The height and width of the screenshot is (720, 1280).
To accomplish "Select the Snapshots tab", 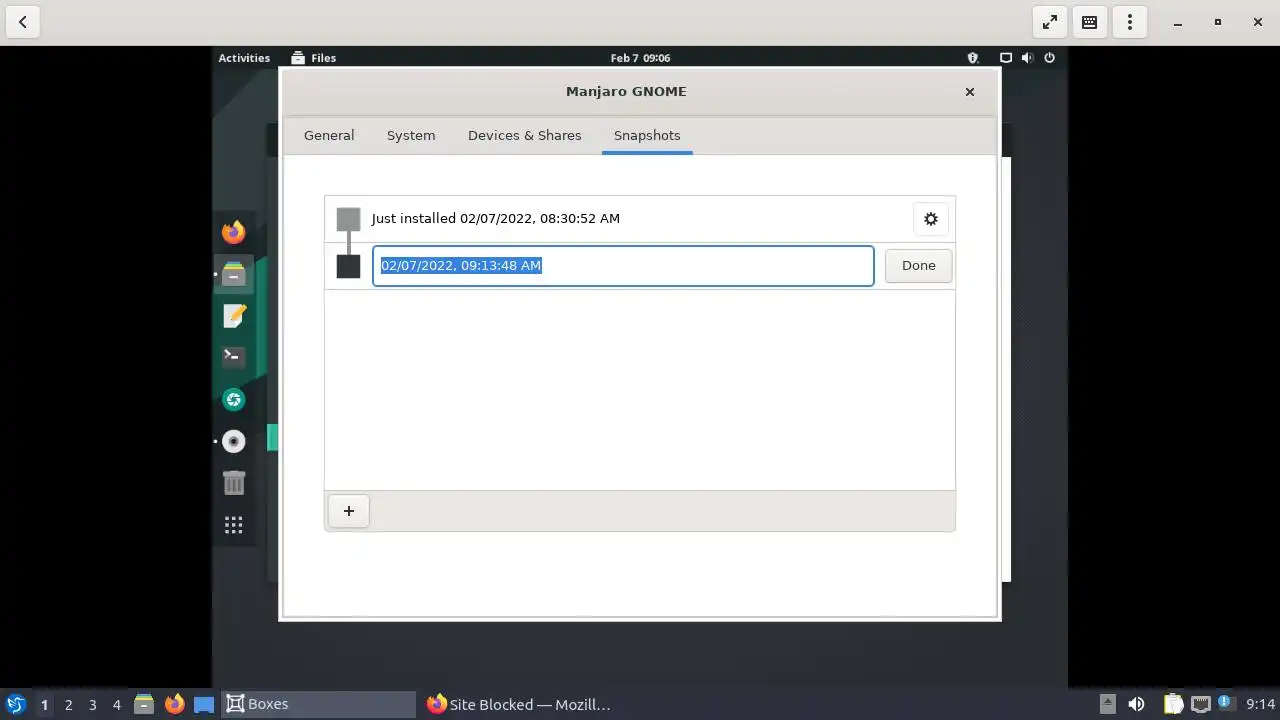I will (x=647, y=135).
